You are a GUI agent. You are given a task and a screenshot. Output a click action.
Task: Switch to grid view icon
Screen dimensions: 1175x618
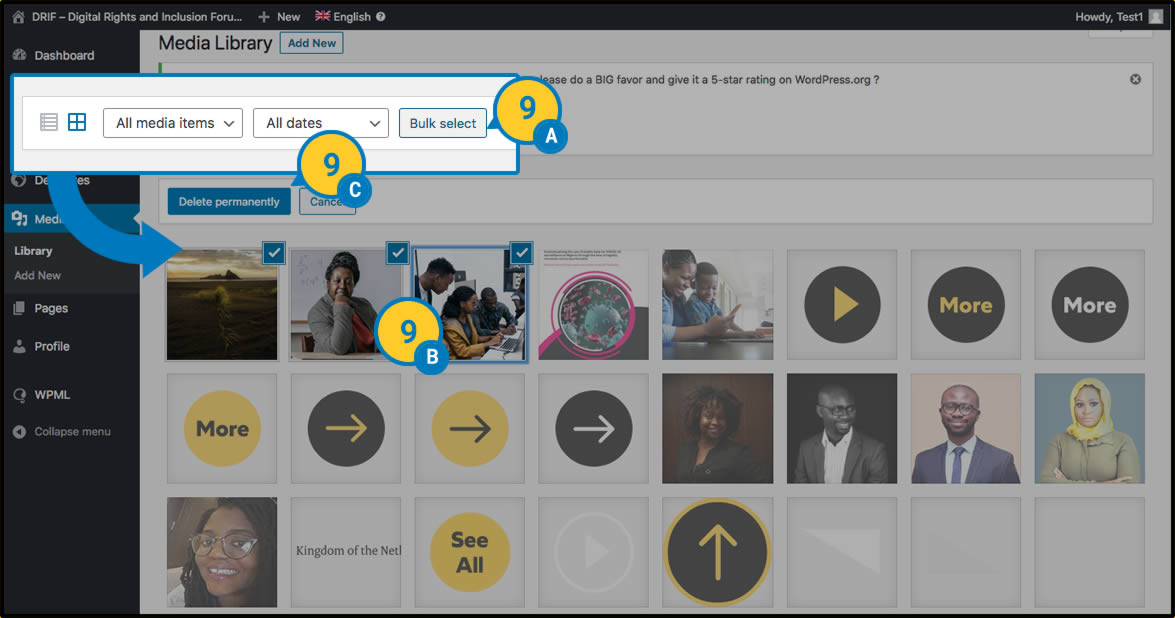point(77,122)
